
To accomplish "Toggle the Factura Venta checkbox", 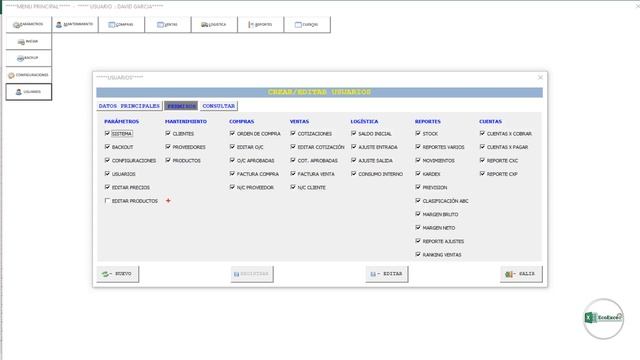I will click(293, 174).
